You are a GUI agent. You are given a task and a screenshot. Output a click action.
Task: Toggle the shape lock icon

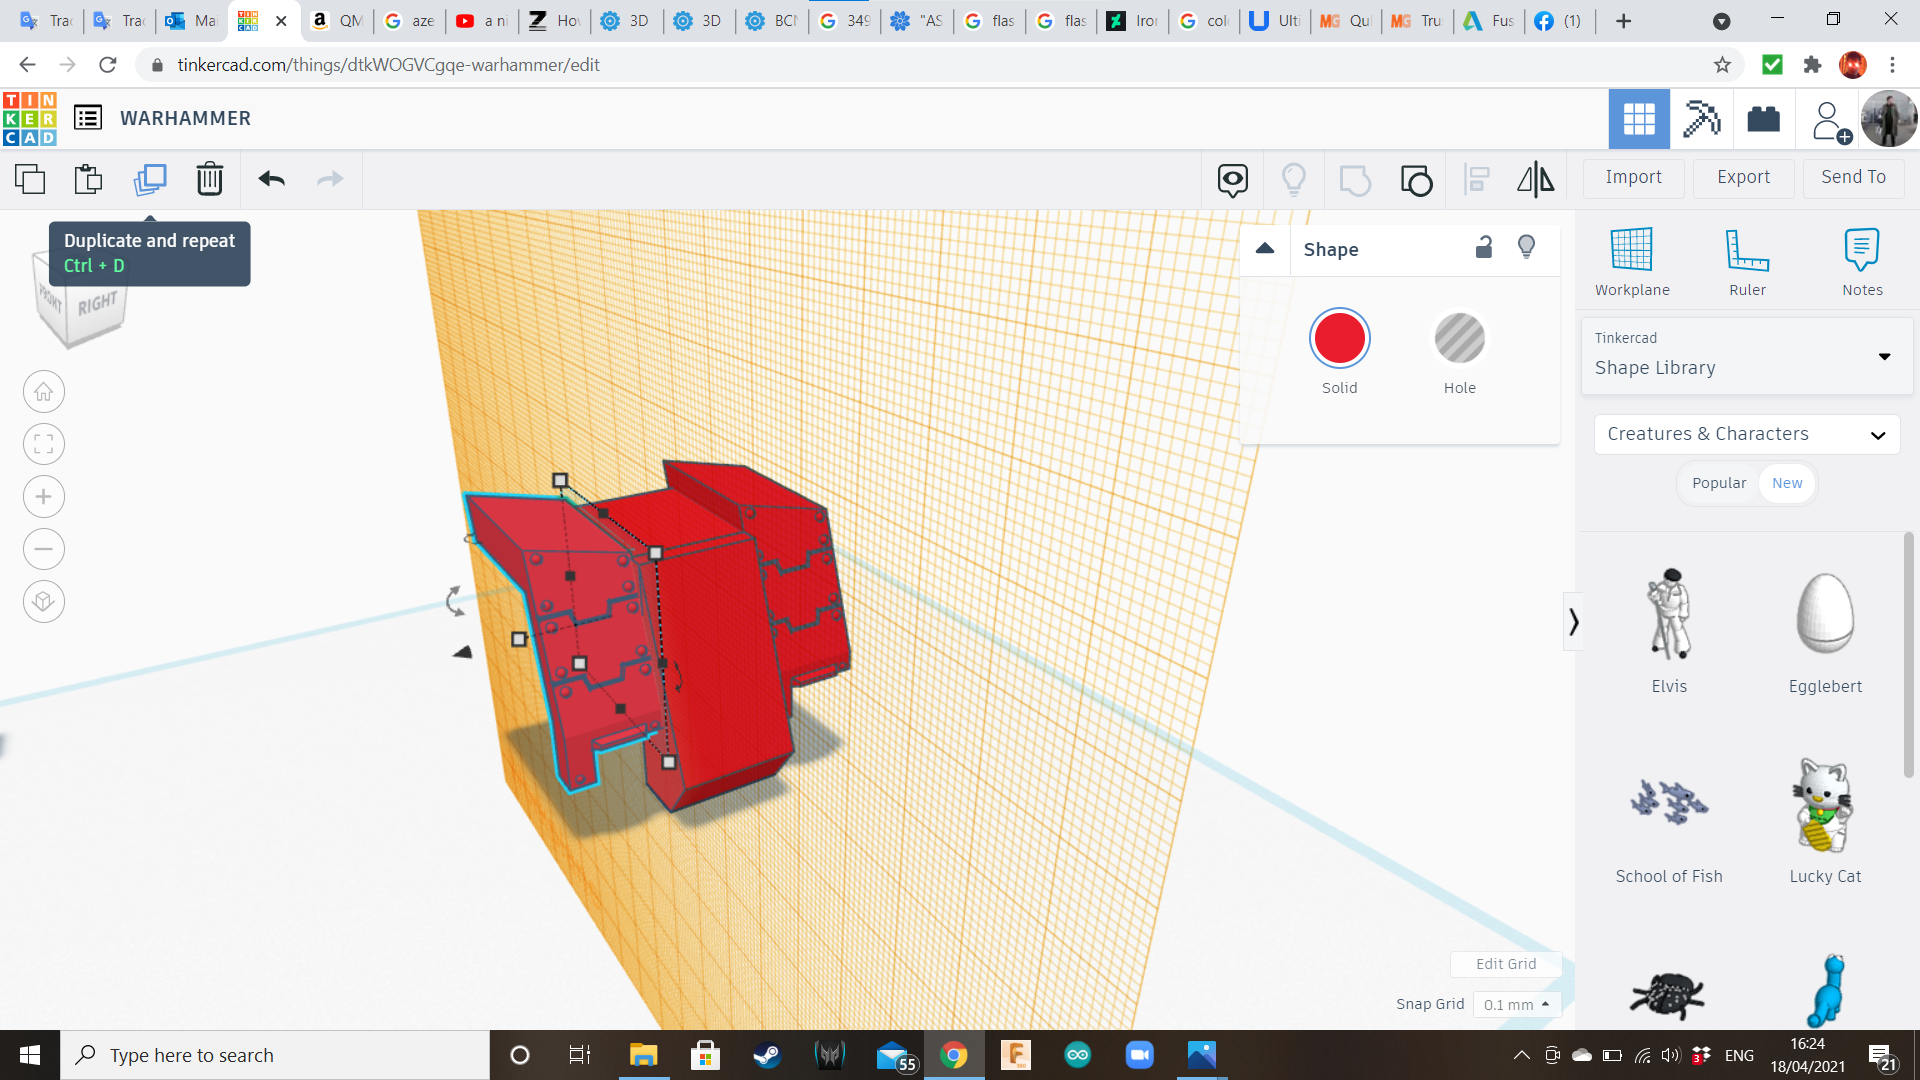point(1484,247)
